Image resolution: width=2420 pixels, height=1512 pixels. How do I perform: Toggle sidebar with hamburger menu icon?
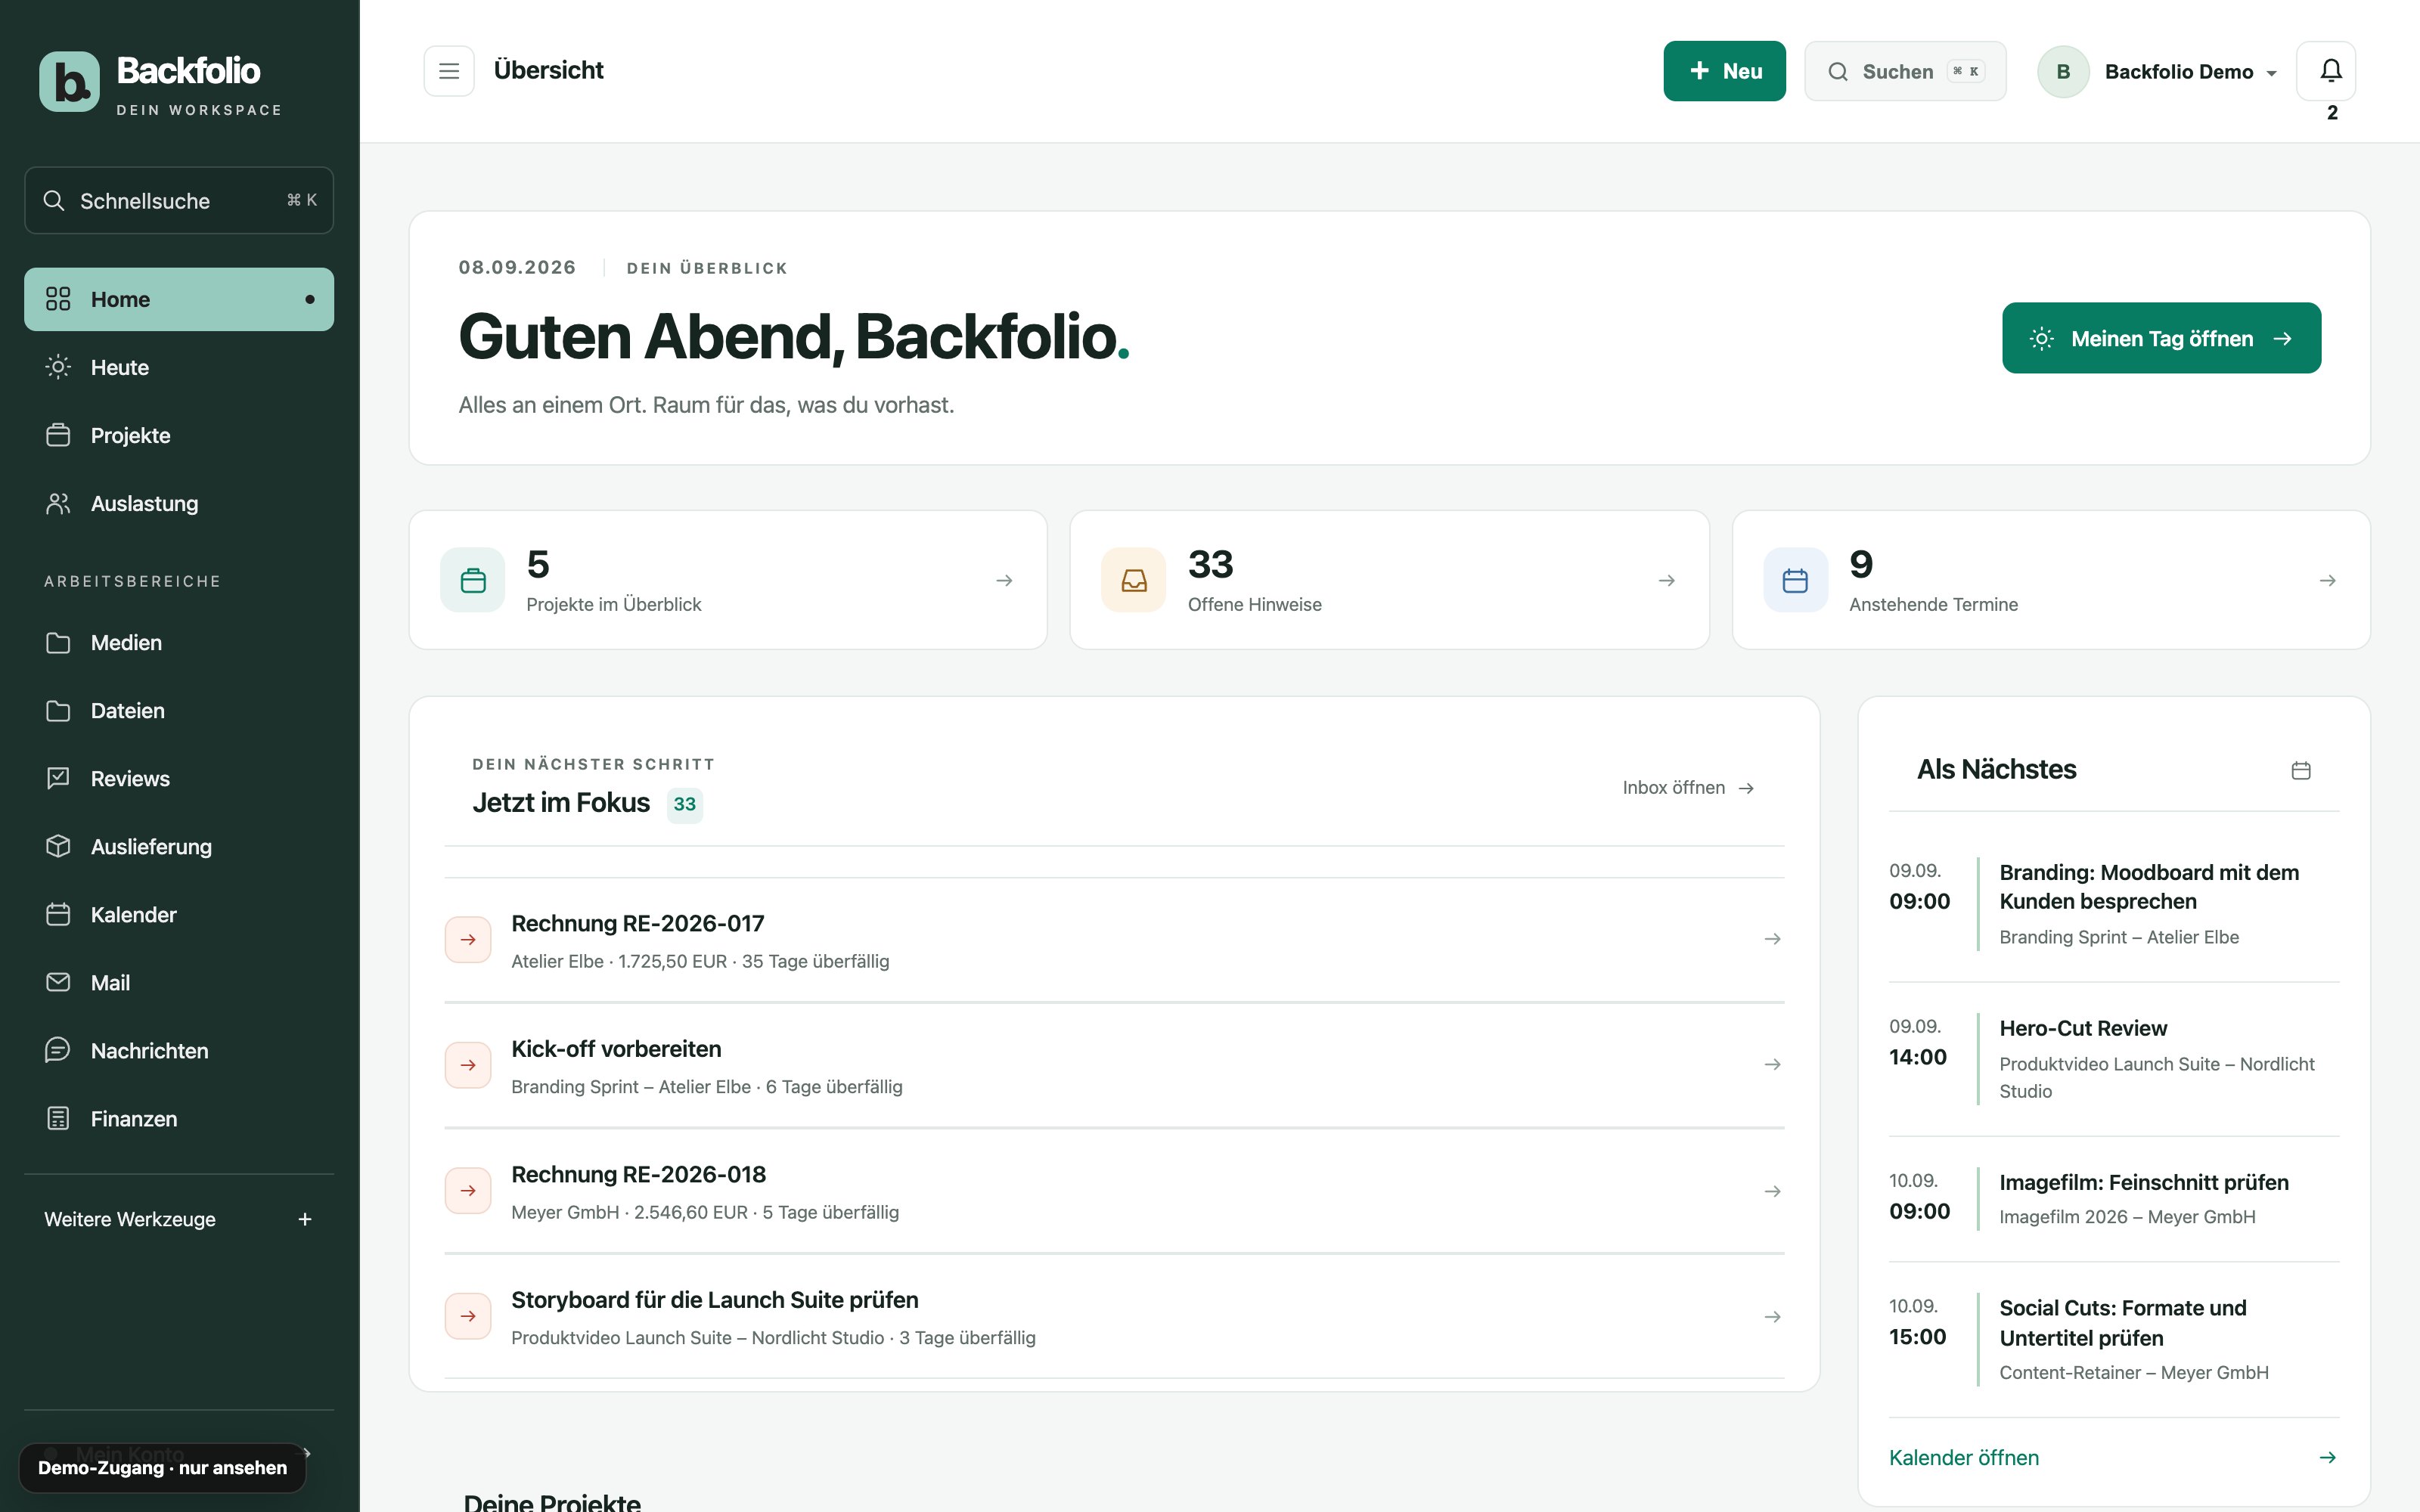tap(449, 71)
